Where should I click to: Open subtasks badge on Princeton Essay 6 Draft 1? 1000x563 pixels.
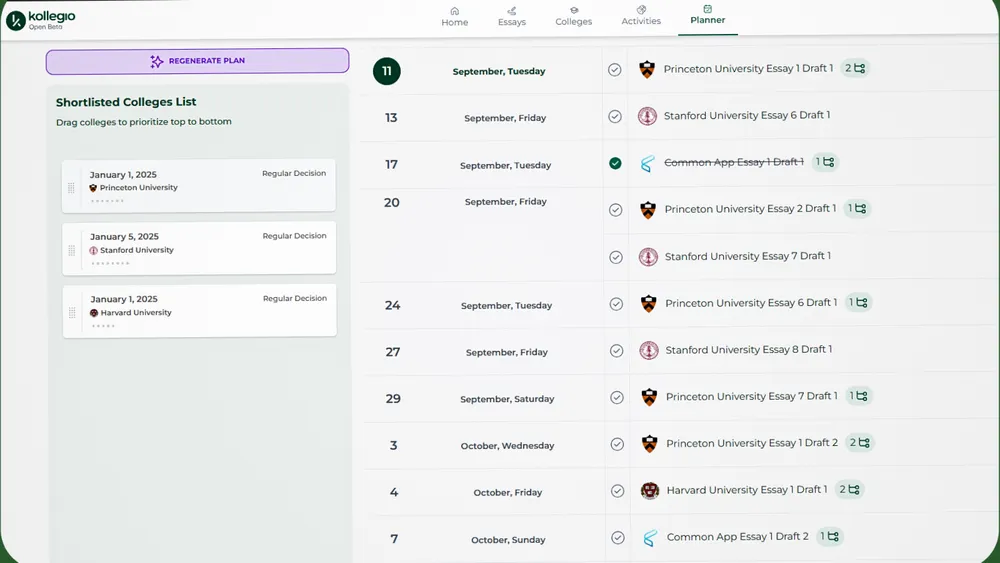(858, 303)
